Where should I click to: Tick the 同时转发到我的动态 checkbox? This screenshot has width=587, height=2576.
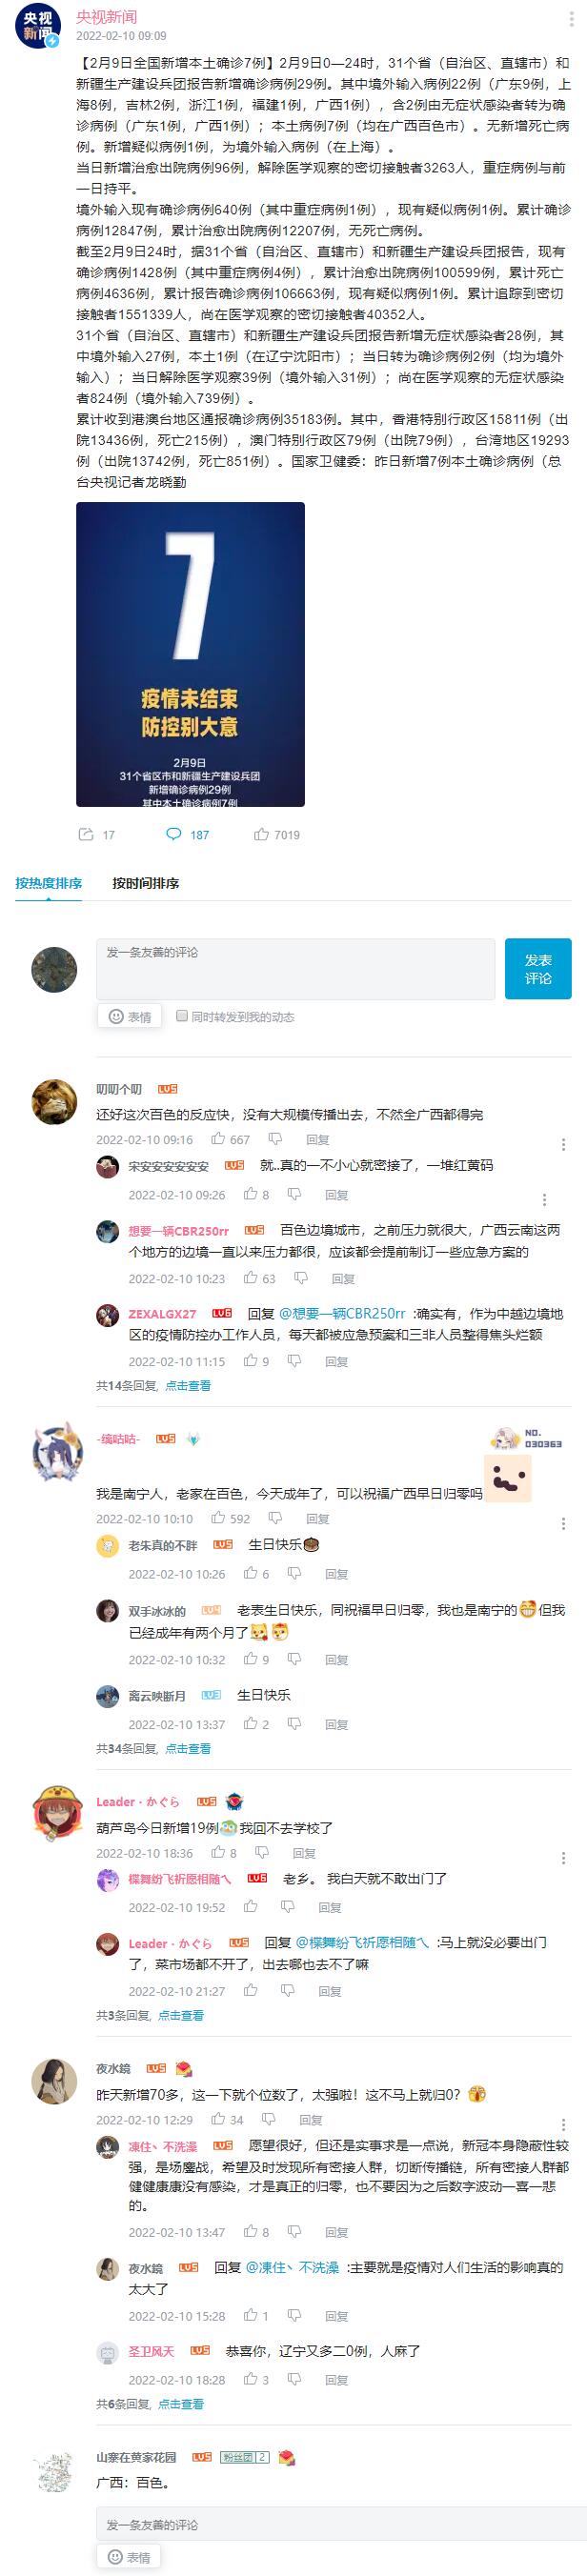click(x=182, y=1016)
